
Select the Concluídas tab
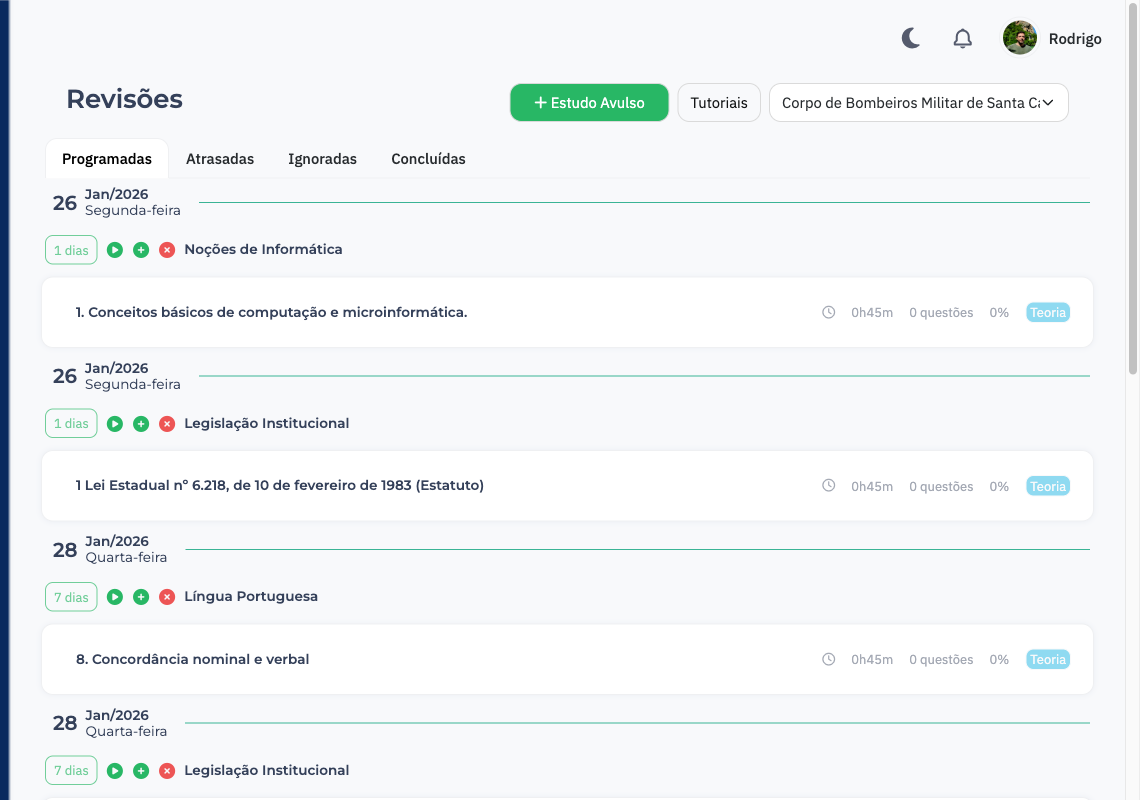pyautogui.click(x=428, y=159)
